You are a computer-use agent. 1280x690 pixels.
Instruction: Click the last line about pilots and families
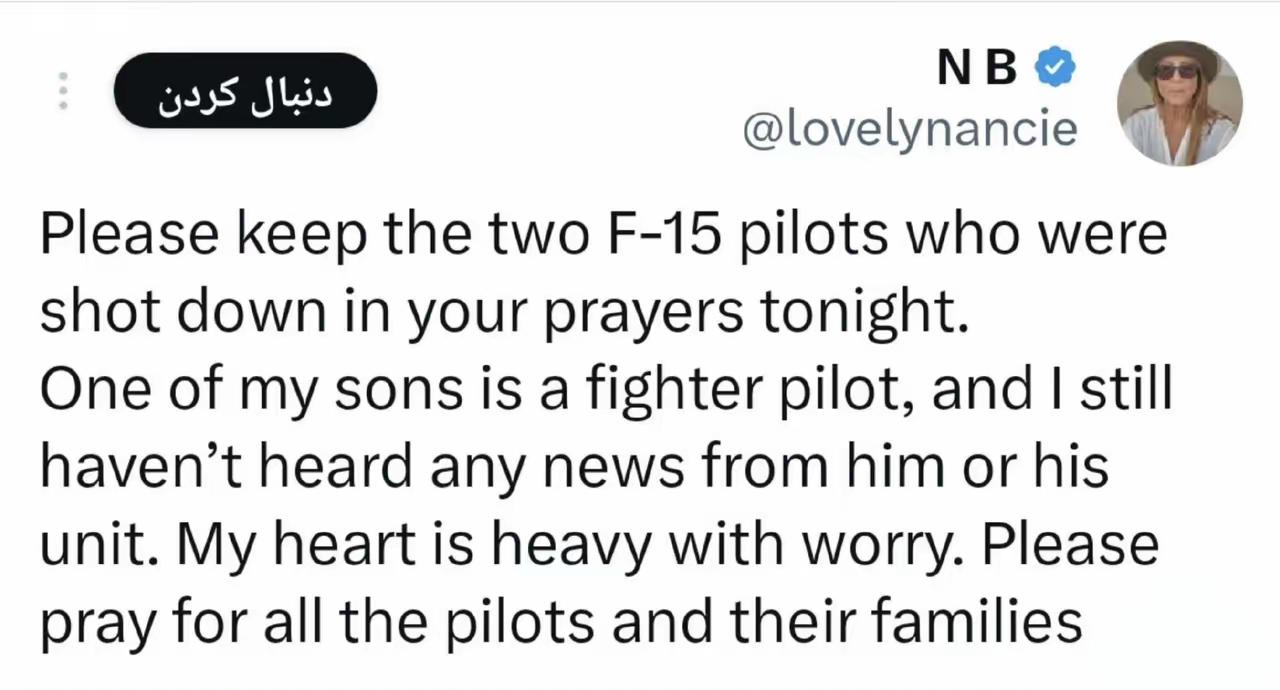(560, 620)
